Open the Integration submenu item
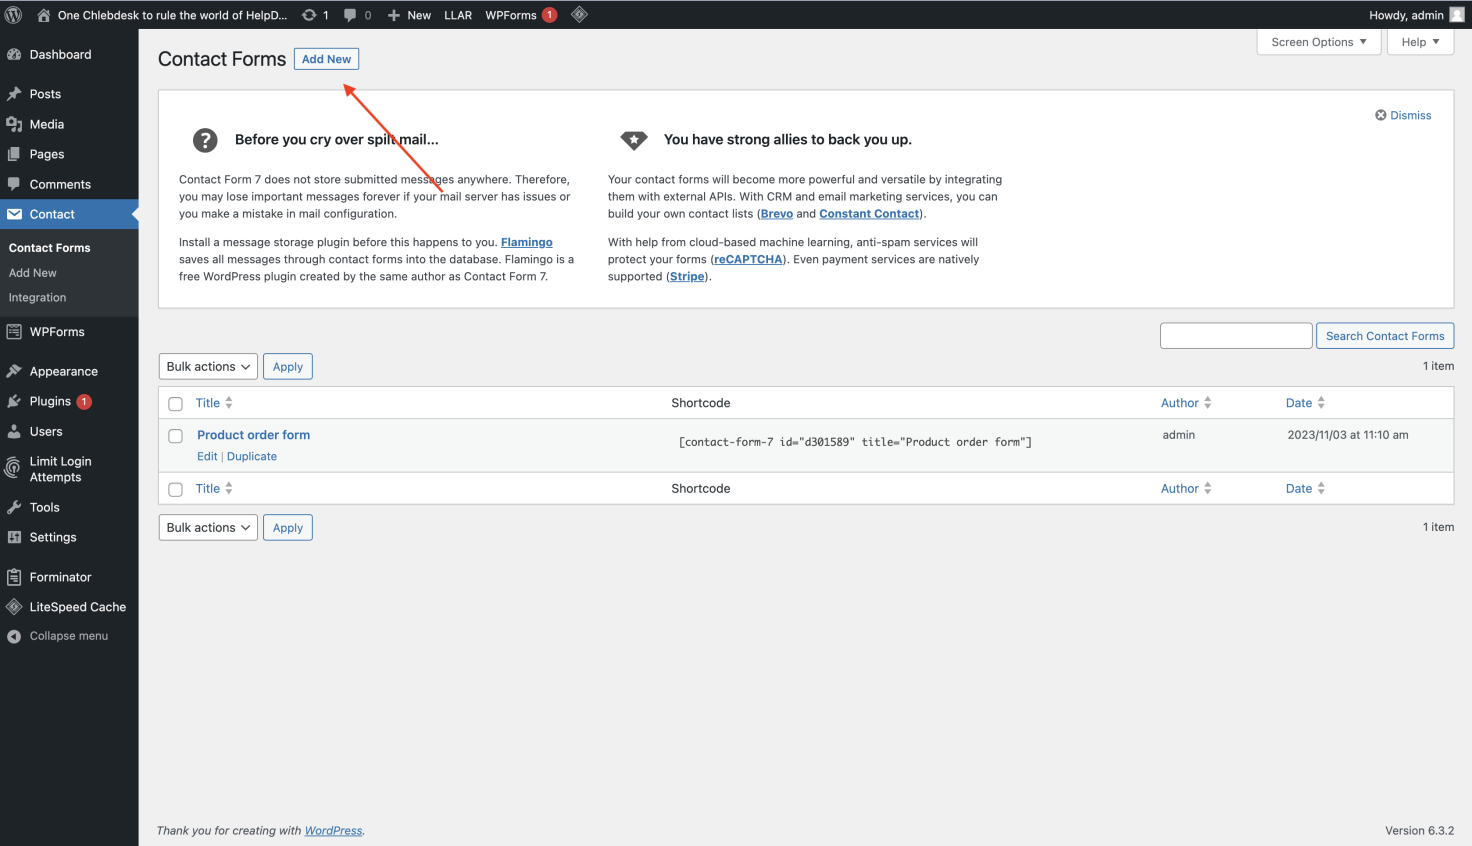 coord(37,298)
